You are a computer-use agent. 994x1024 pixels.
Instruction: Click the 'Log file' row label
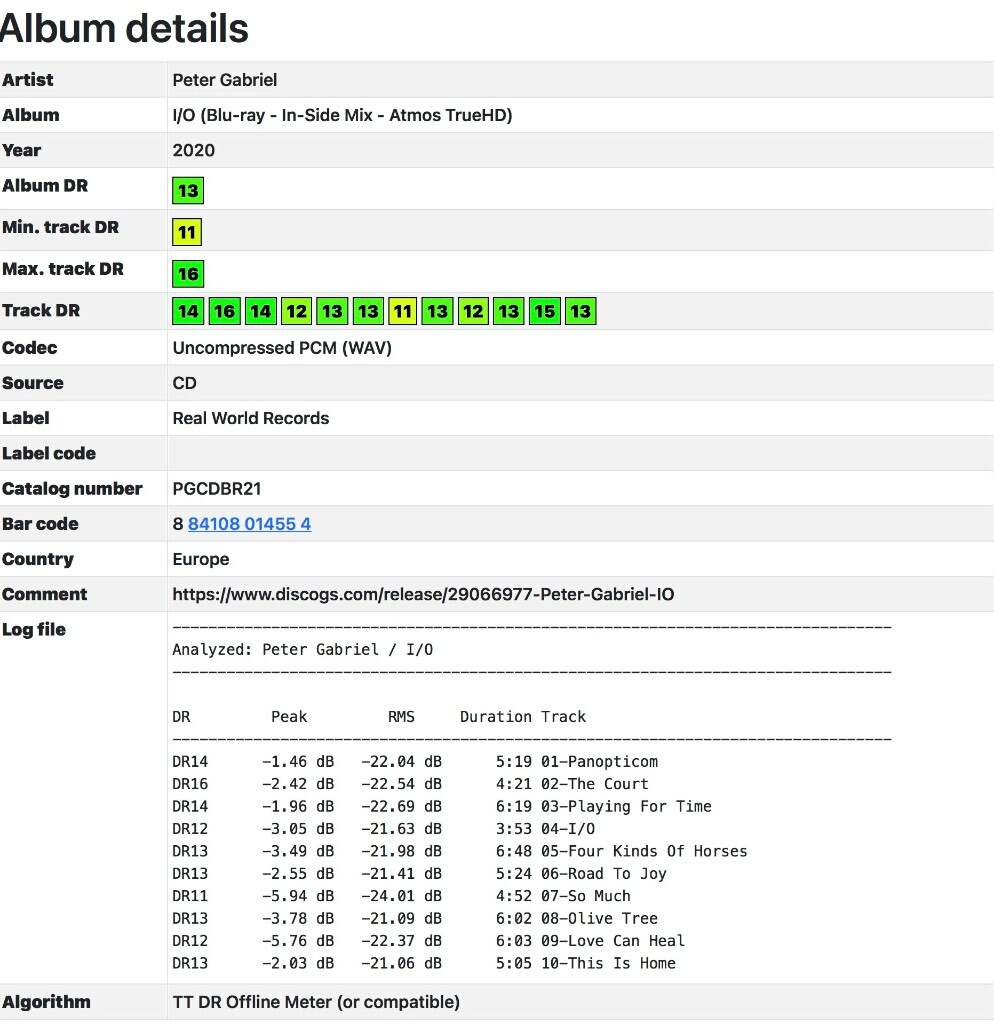click(34, 630)
